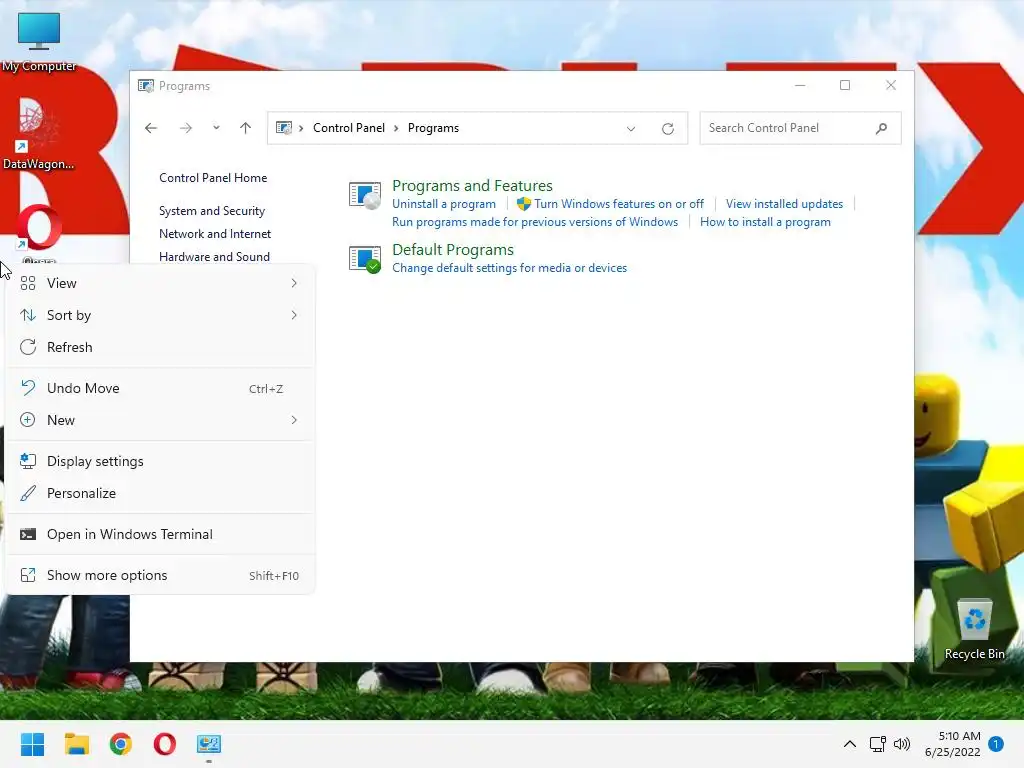
Task: Choose Personalize in context menu
Action: click(x=160, y=493)
